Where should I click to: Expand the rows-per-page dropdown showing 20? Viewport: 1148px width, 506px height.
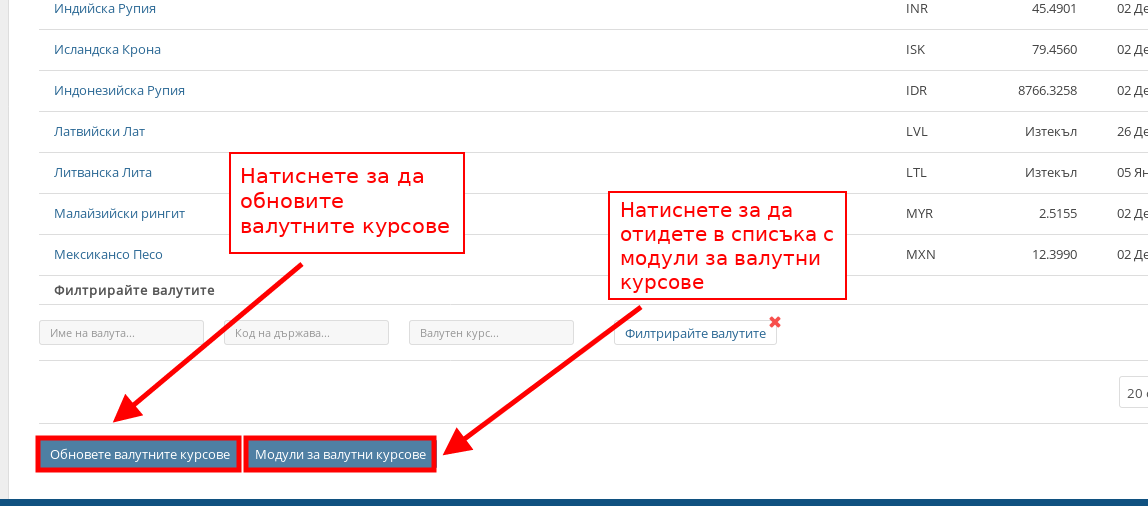click(x=1133, y=394)
